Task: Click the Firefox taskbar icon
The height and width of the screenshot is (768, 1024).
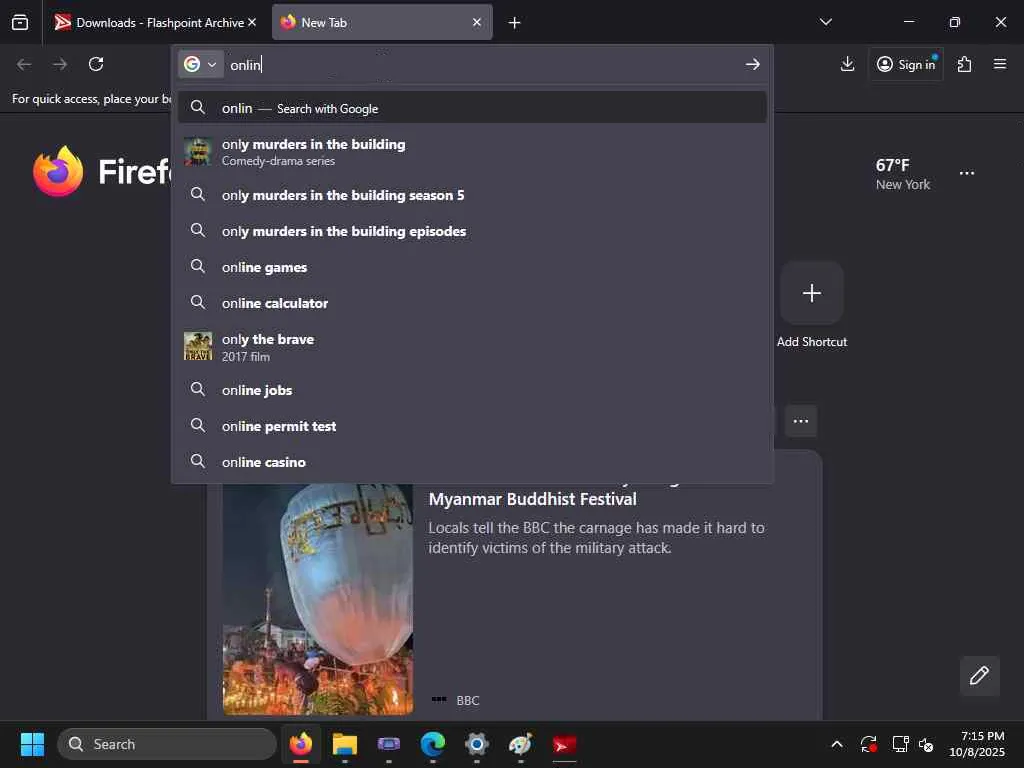Action: point(301,744)
